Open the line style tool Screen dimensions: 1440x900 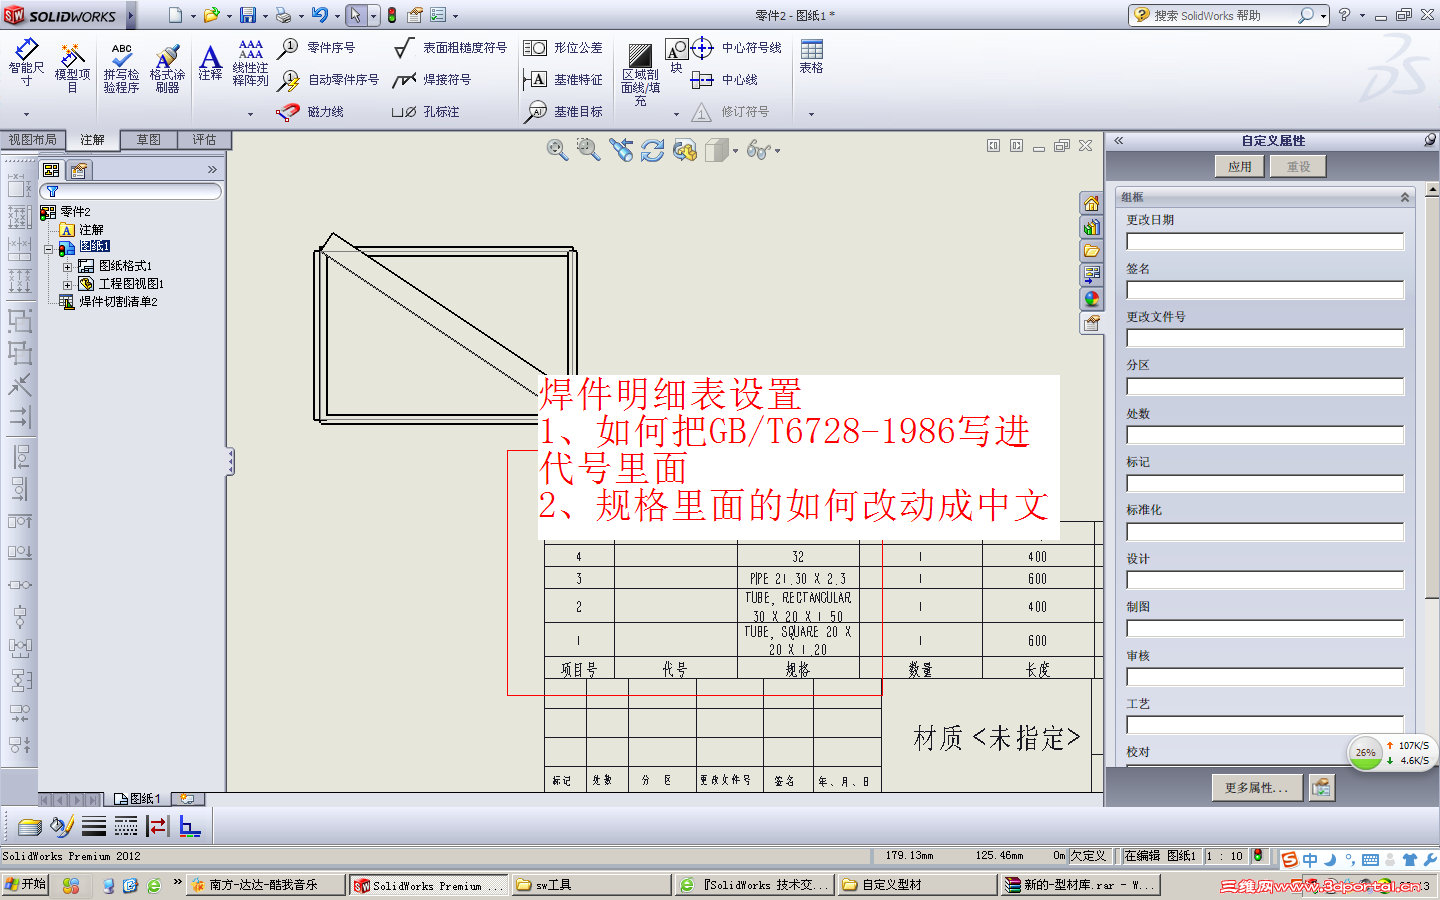pyautogui.click(x=126, y=826)
